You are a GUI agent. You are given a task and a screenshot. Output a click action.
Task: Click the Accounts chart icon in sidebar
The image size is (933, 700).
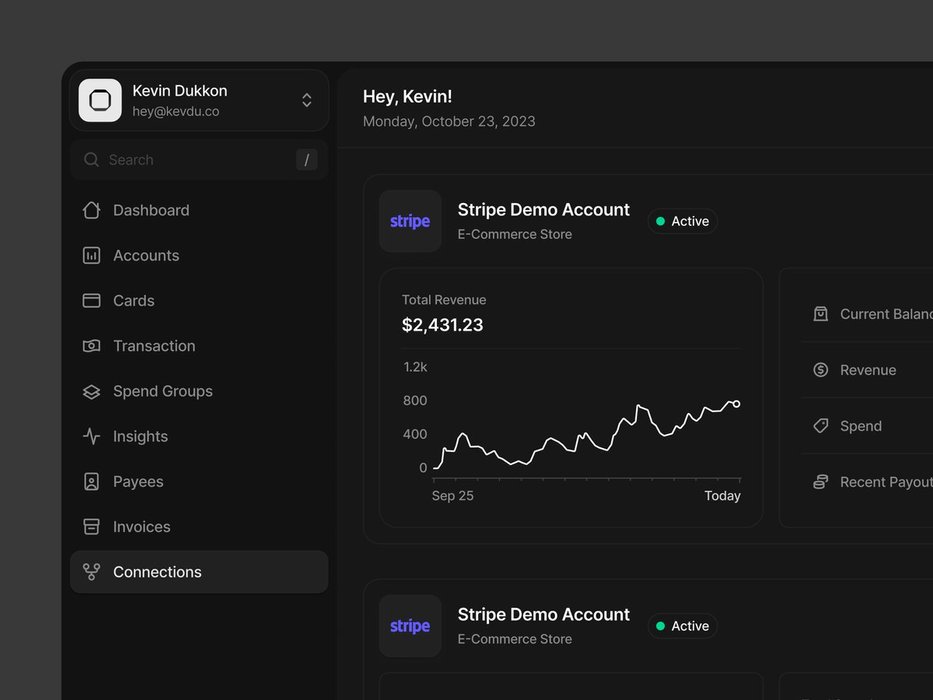(91, 256)
